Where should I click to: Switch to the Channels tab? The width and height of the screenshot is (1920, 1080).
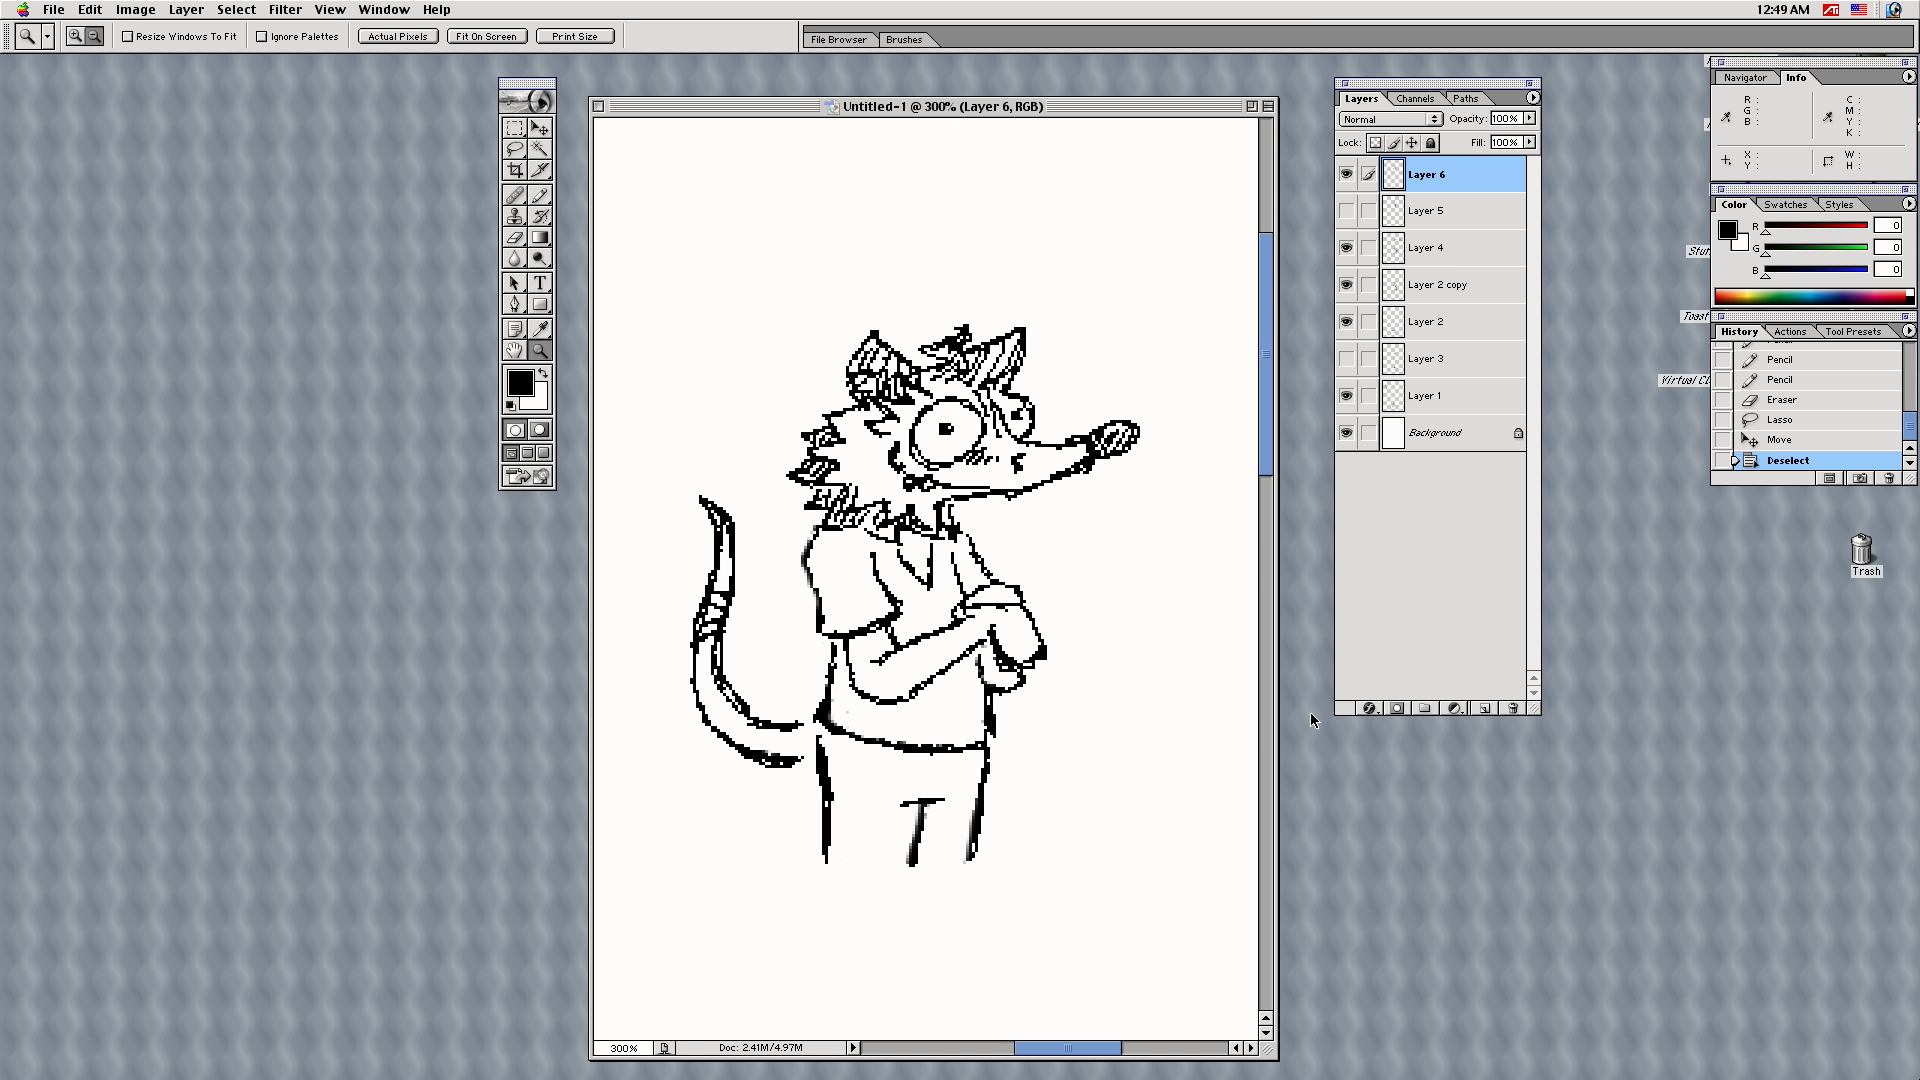(x=1415, y=98)
